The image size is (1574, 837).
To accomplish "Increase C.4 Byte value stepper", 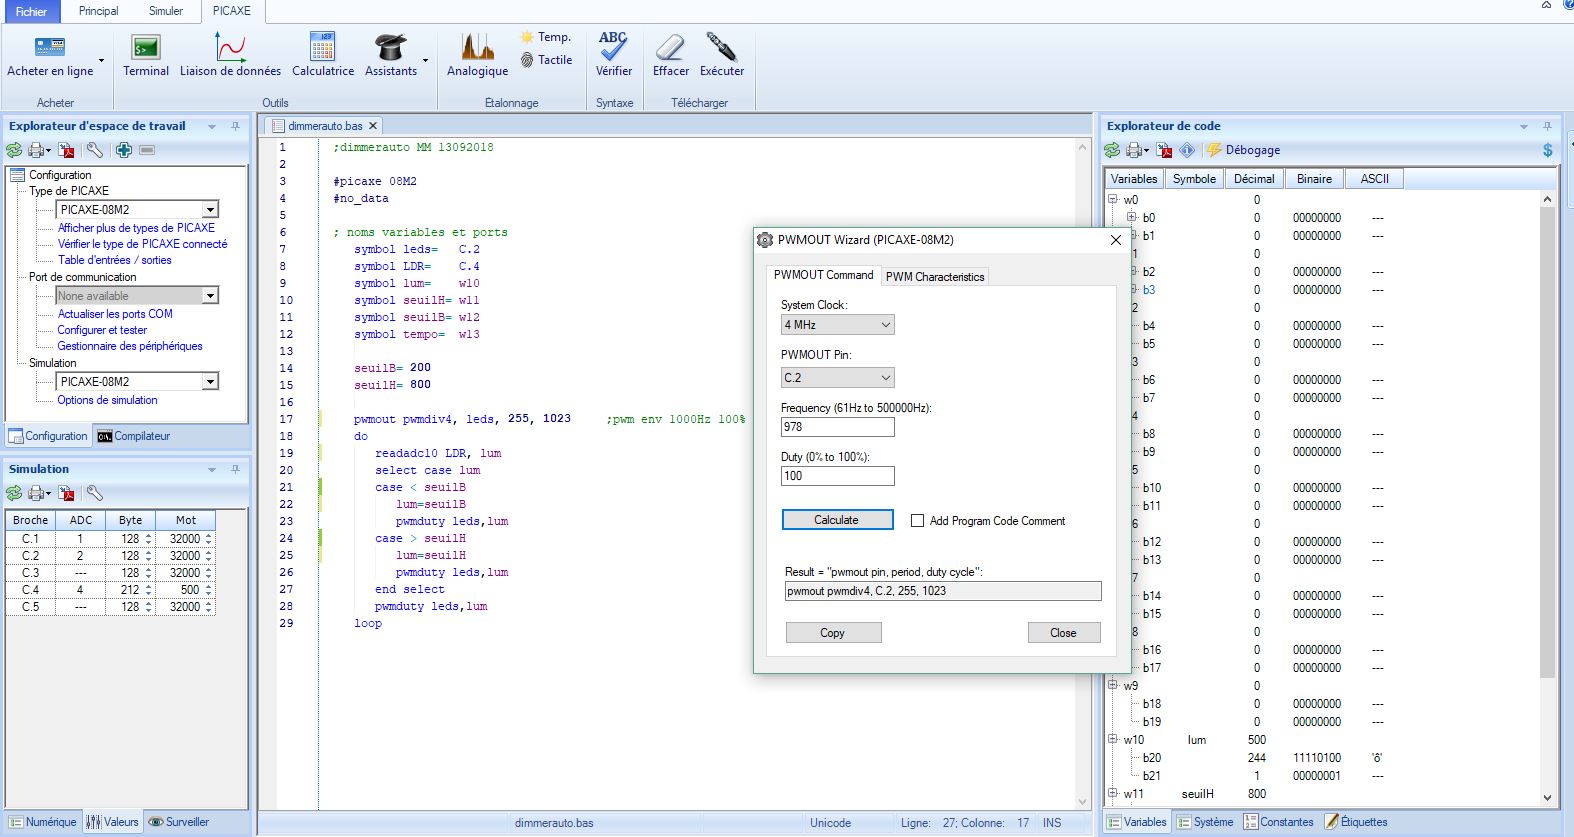I will coord(149,586).
